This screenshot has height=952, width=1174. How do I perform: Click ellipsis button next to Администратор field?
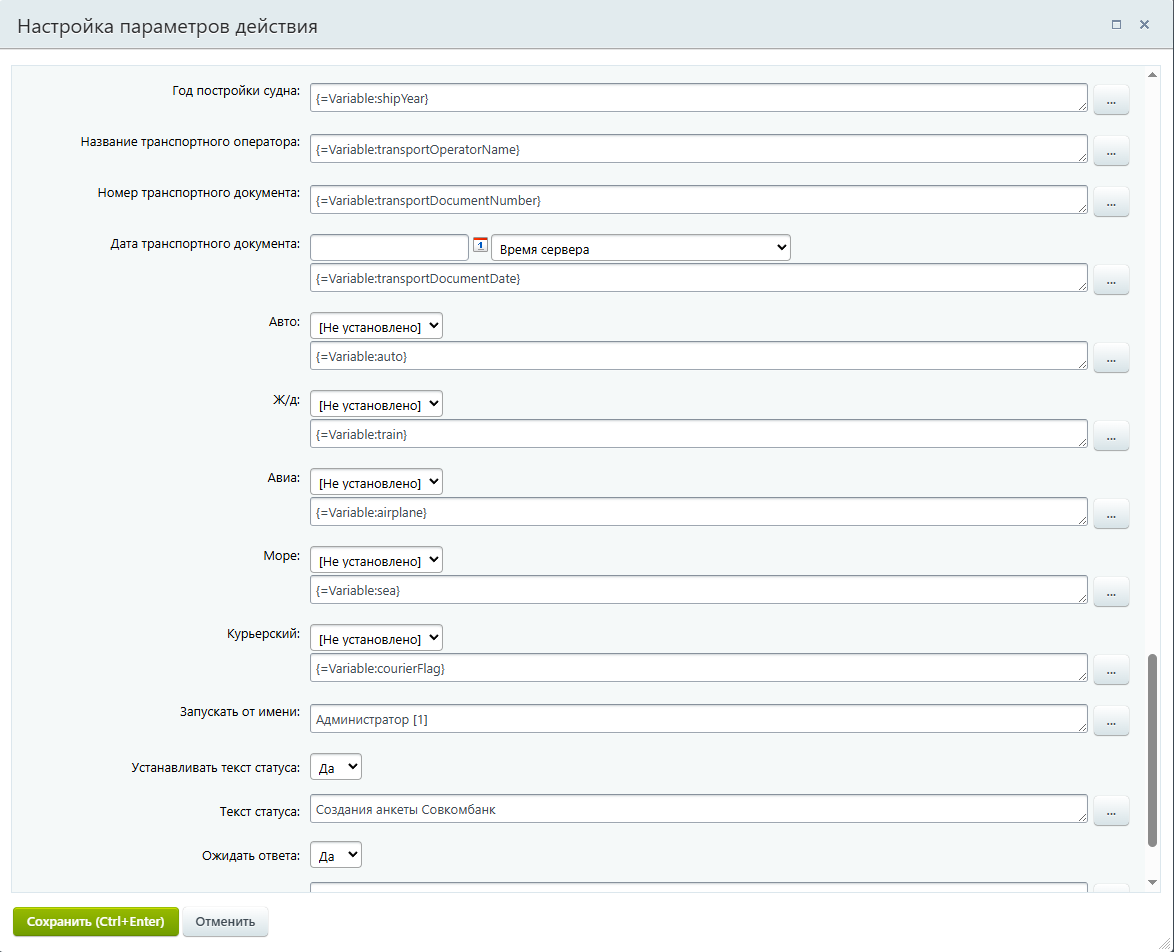[1111, 720]
